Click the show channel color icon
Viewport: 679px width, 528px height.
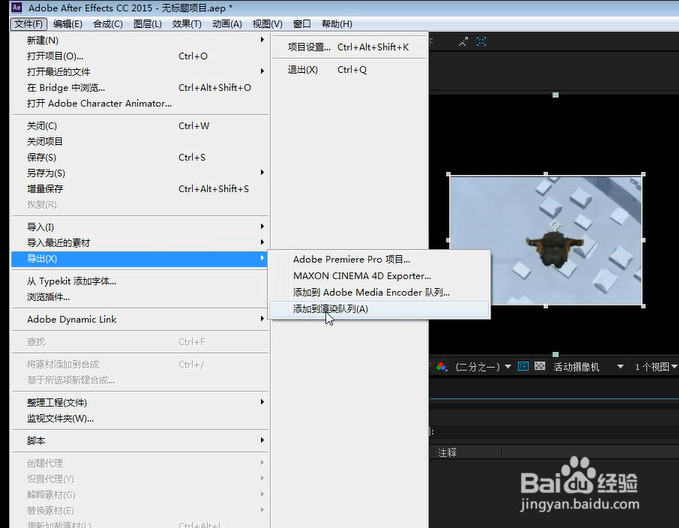441,367
